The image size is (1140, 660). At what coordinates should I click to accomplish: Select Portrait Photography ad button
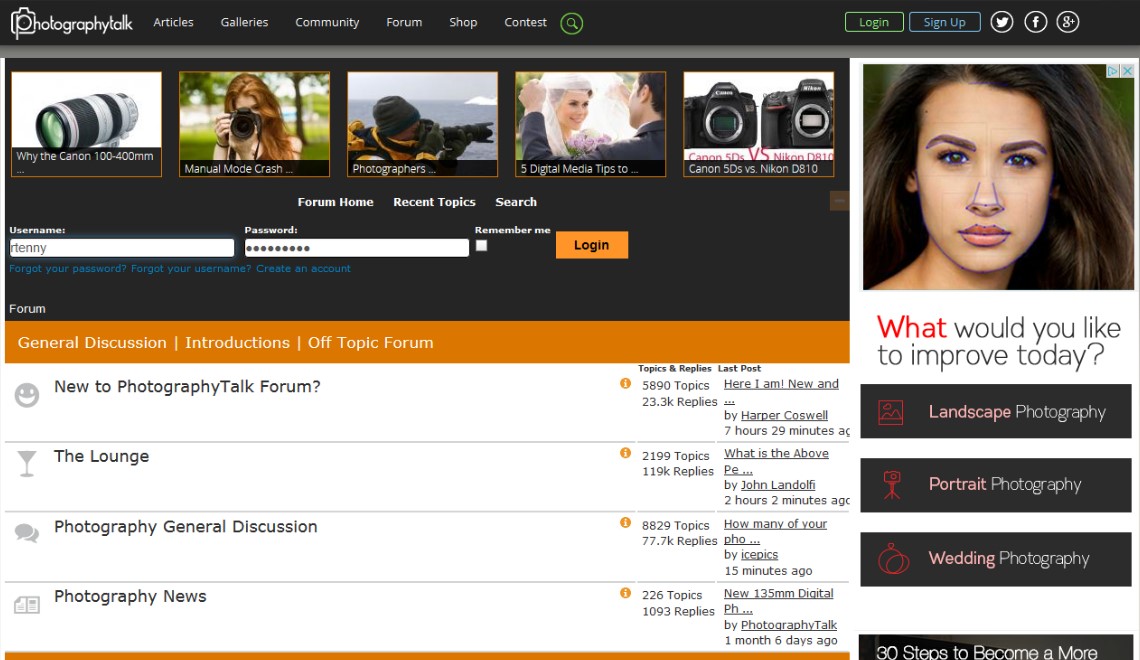pyautogui.click(x=996, y=485)
